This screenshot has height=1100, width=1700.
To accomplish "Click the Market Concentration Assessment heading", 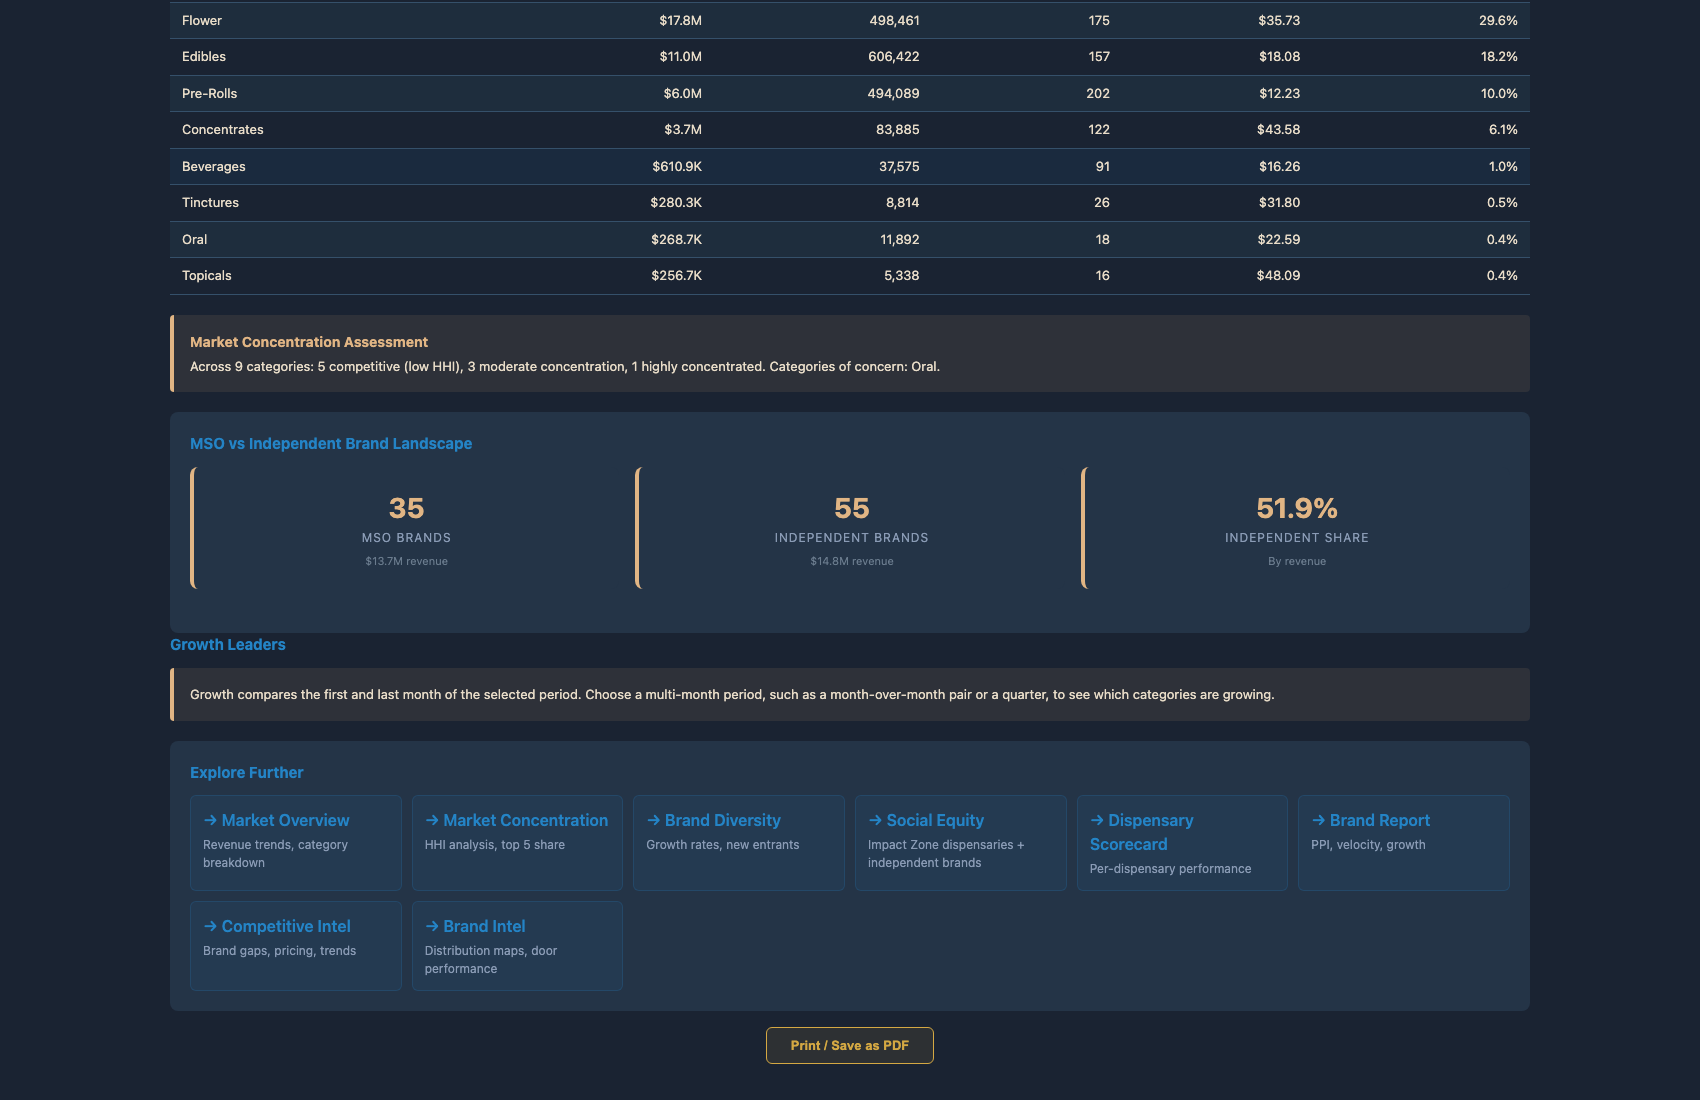I will [309, 342].
